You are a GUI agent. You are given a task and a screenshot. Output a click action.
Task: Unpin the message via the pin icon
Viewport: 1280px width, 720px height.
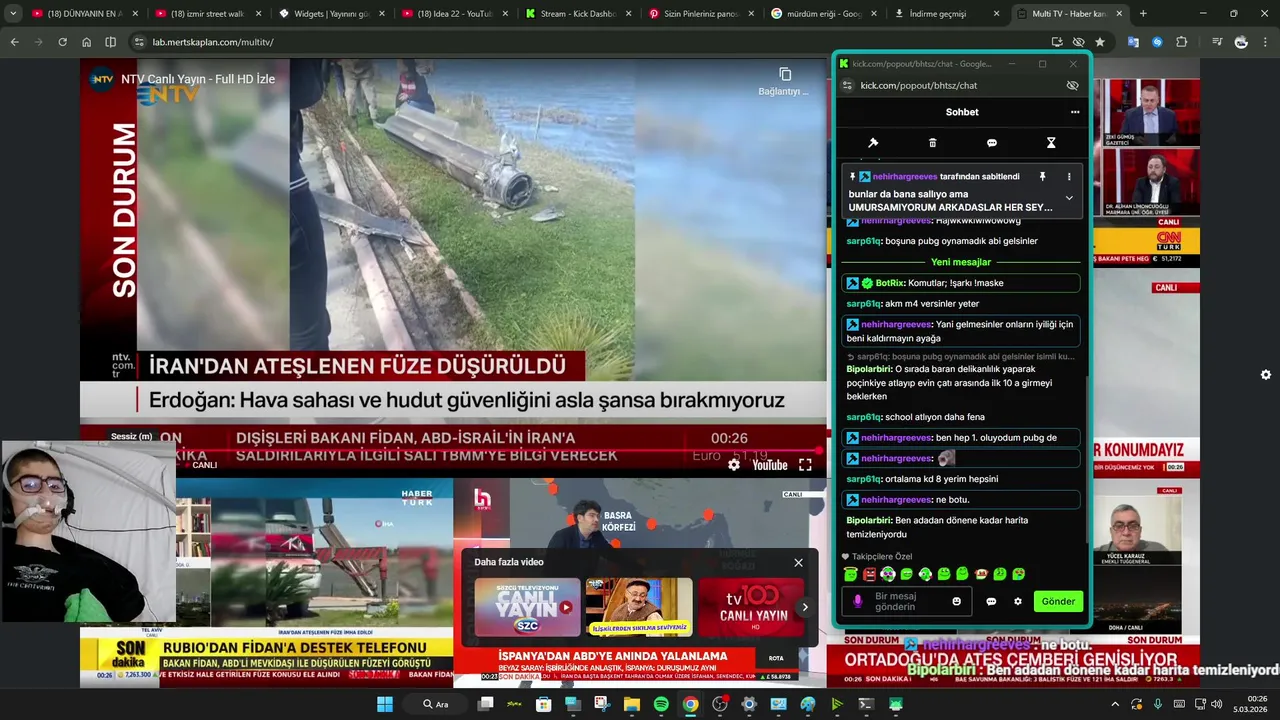pos(1042,177)
